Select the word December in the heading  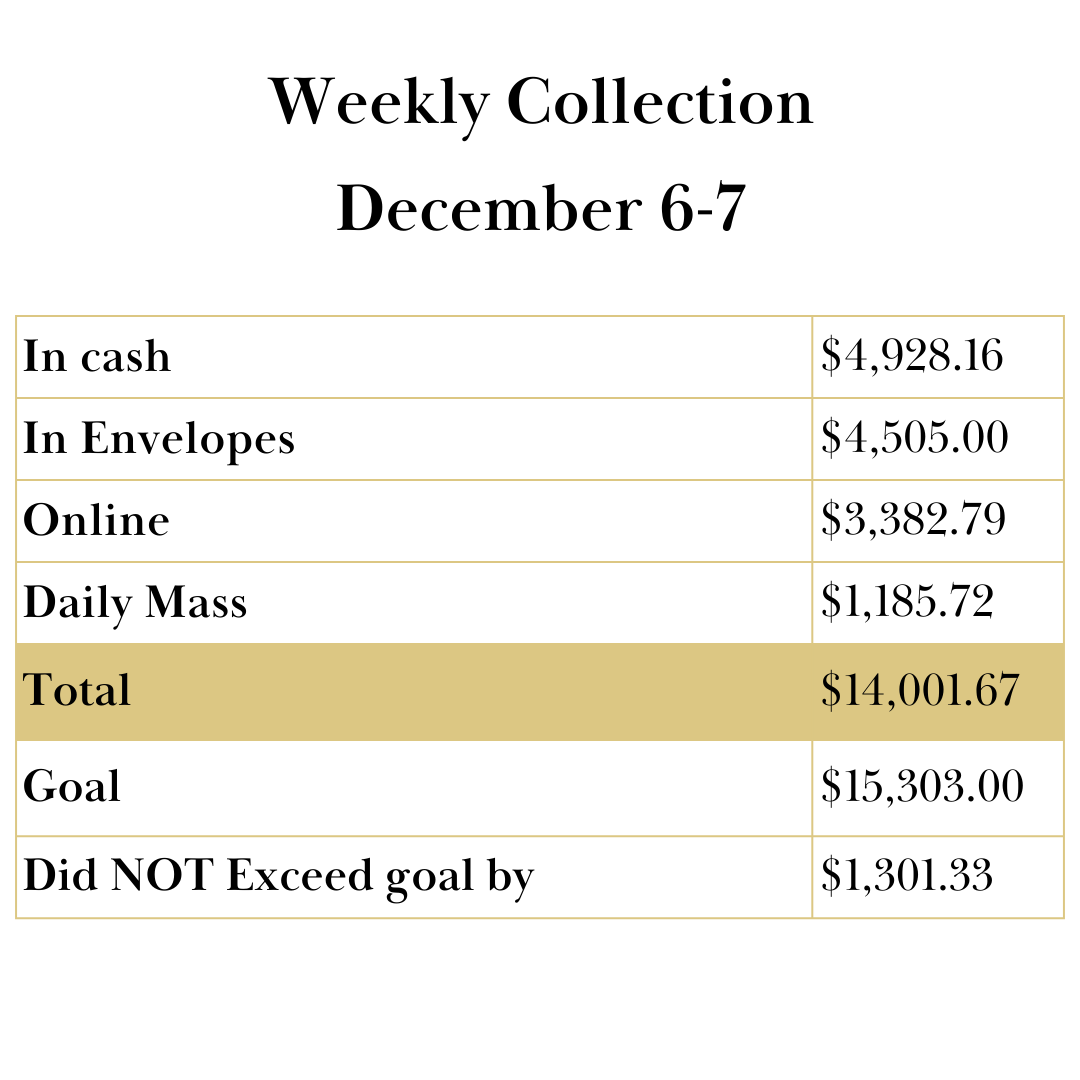[x=489, y=209]
